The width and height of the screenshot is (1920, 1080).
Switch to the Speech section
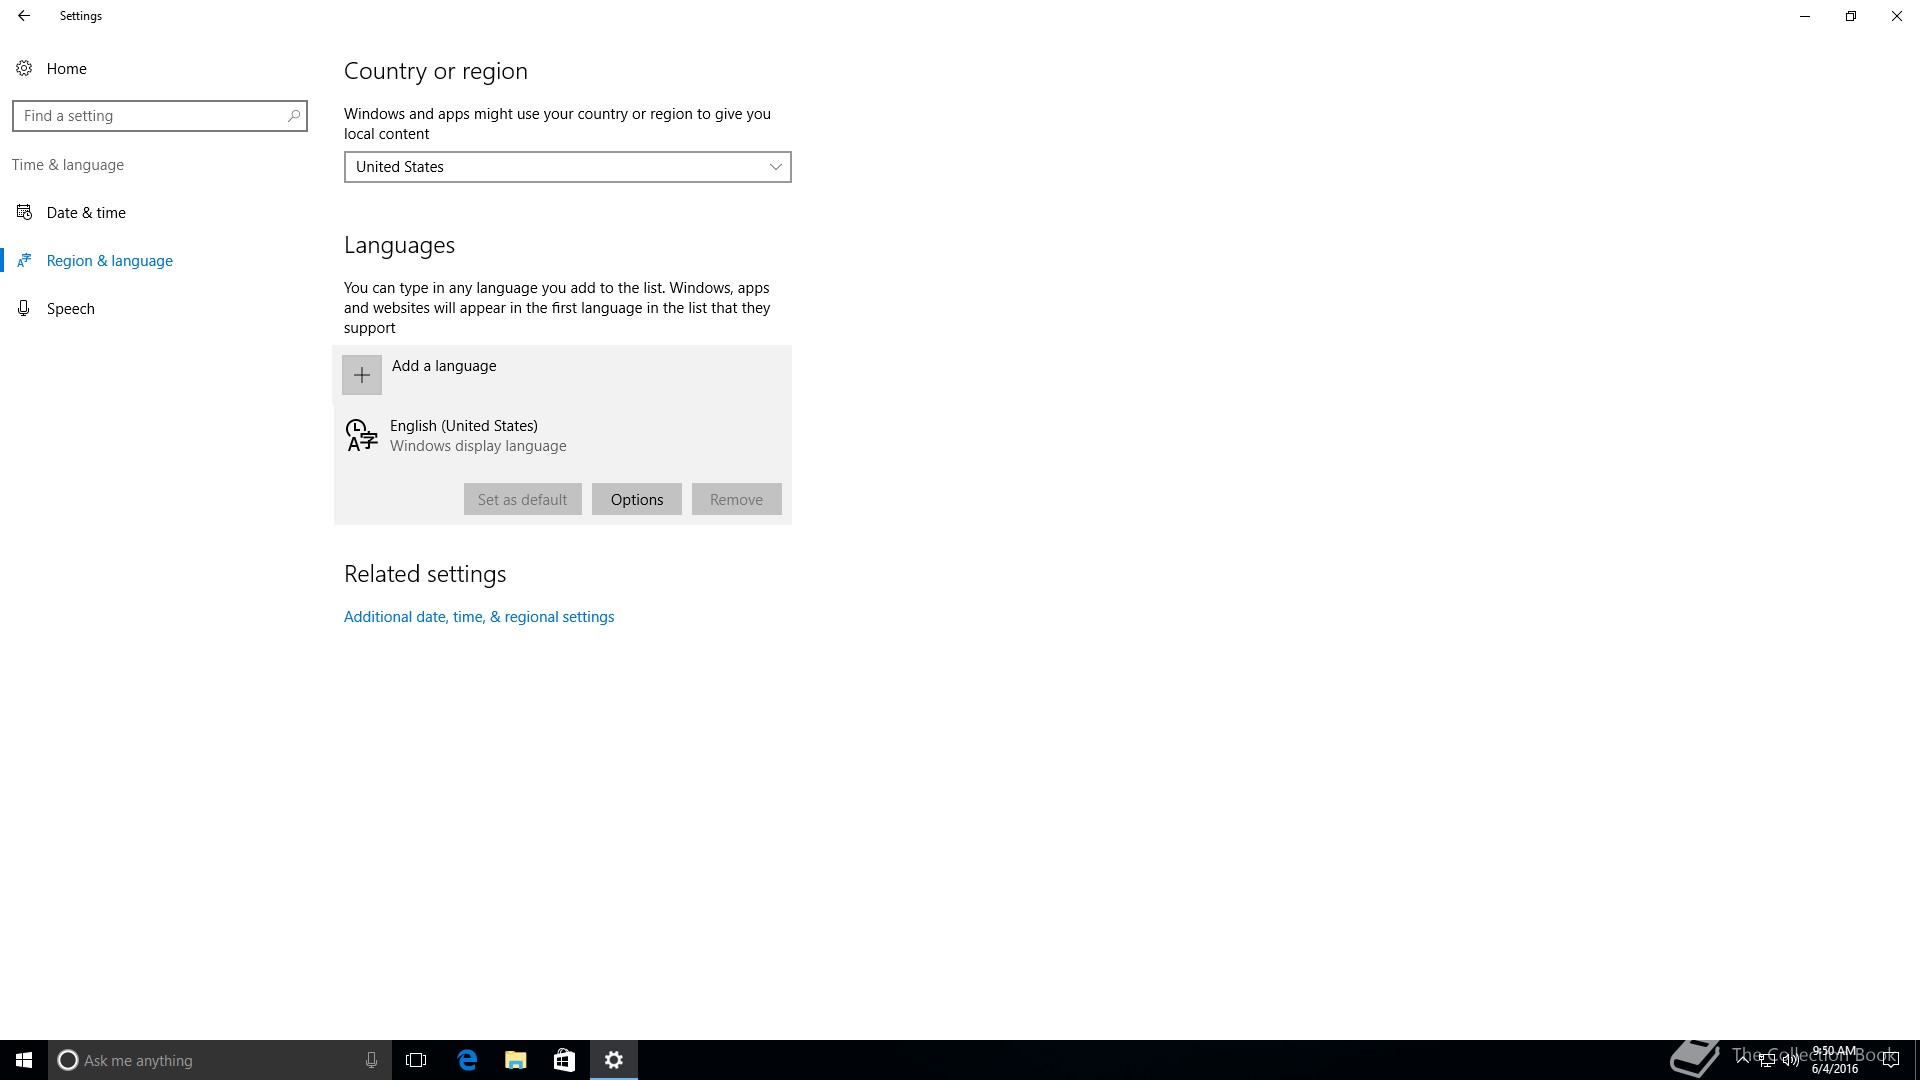[70, 309]
